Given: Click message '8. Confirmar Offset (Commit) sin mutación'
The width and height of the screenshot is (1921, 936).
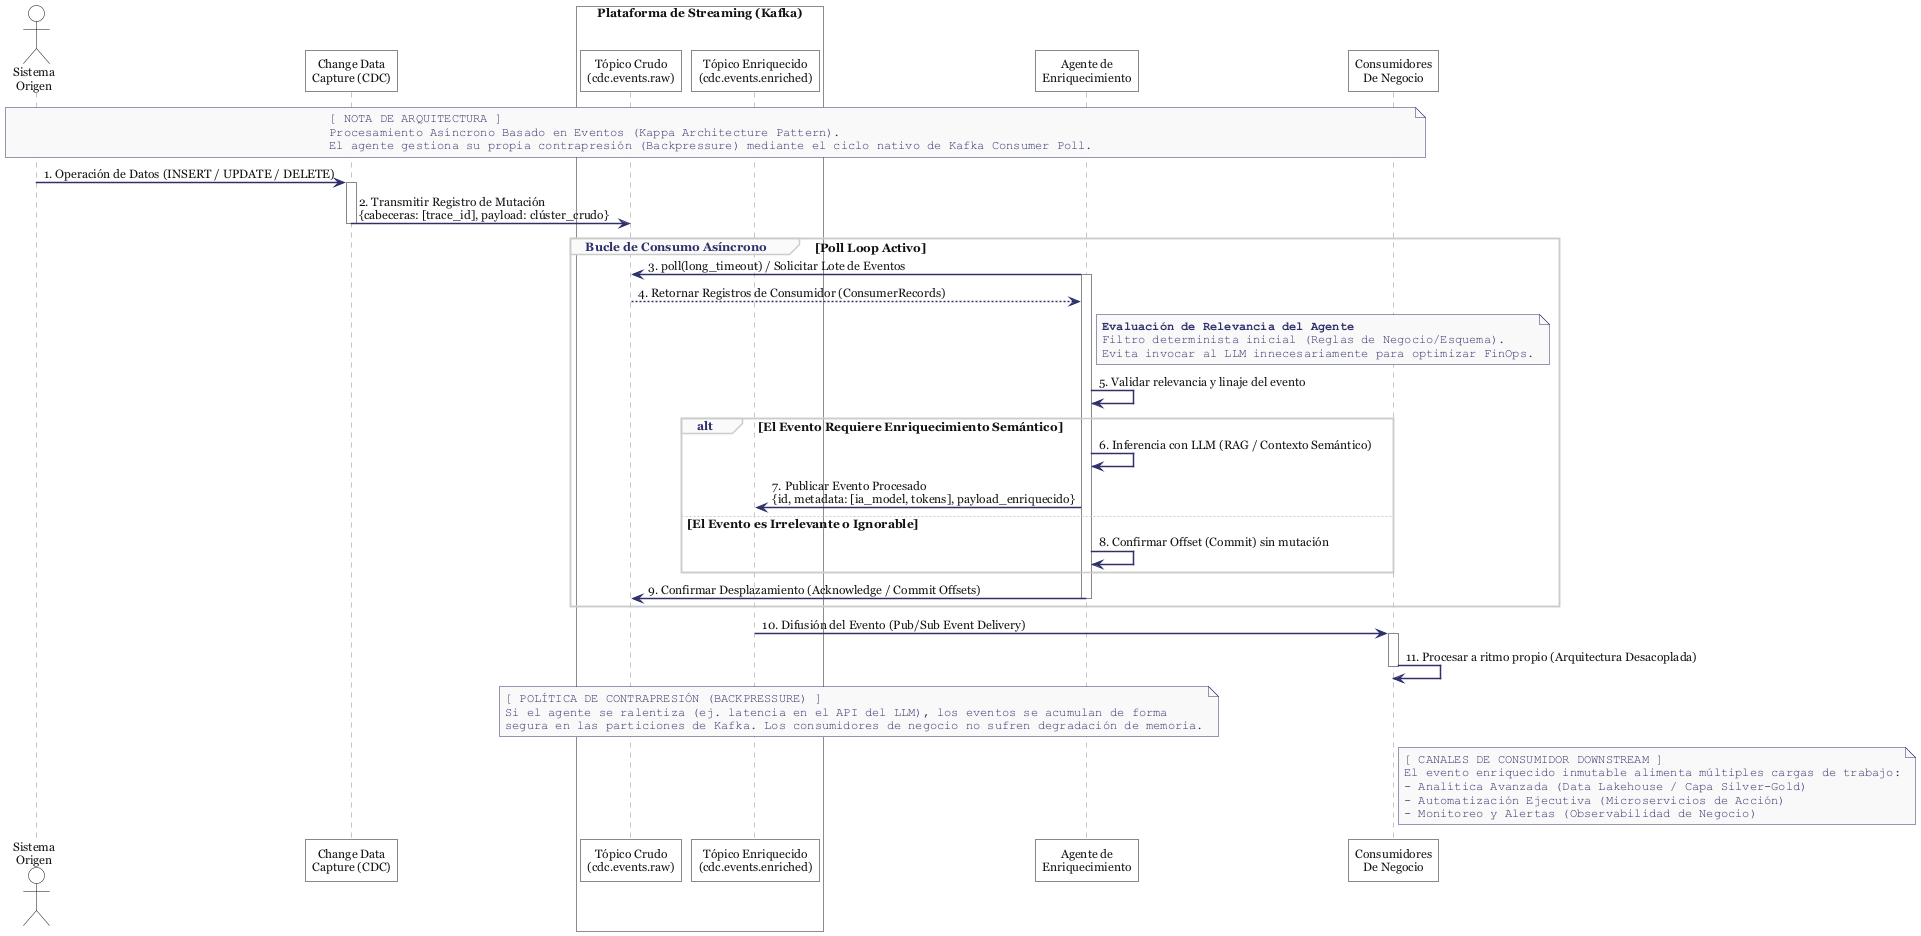Looking at the screenshot, I should point(1214,542).
